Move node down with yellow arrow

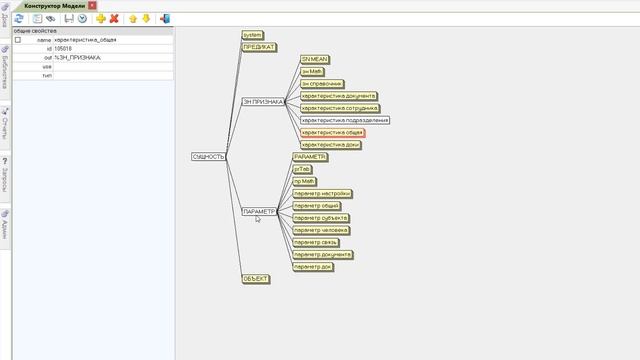146,19
